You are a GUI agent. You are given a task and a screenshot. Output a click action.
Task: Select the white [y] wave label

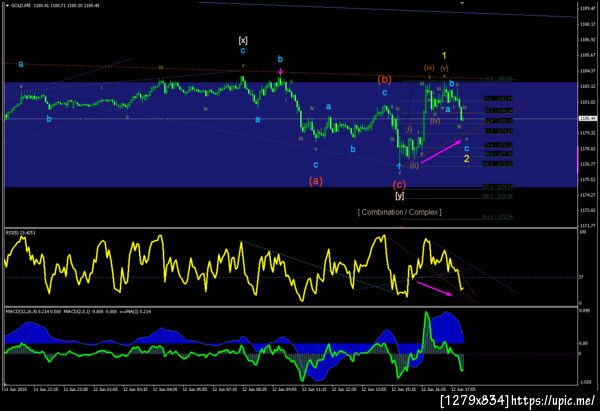coord(399,196)
